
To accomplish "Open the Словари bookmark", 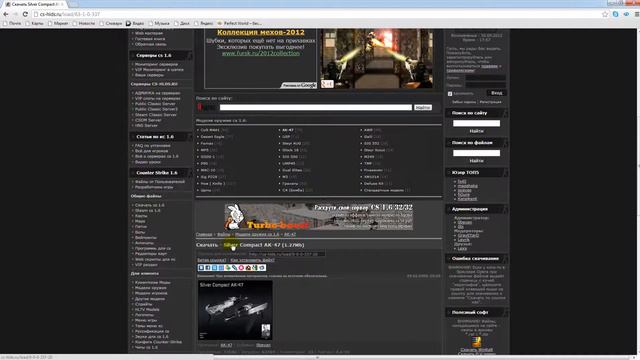I will pyautogui.click(x=111, y=23).
